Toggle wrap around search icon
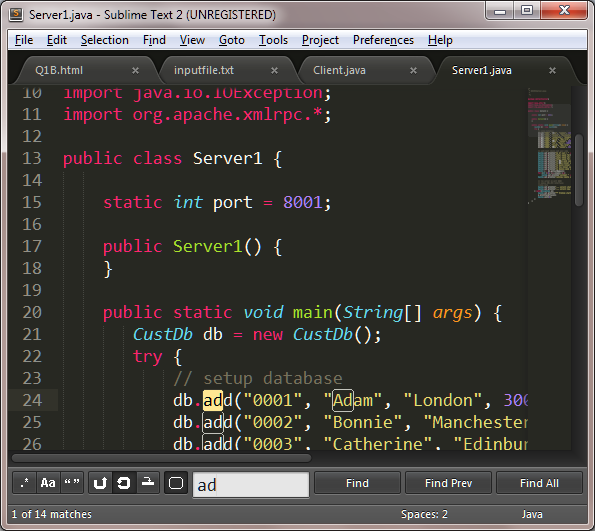 tap(124, 483)
